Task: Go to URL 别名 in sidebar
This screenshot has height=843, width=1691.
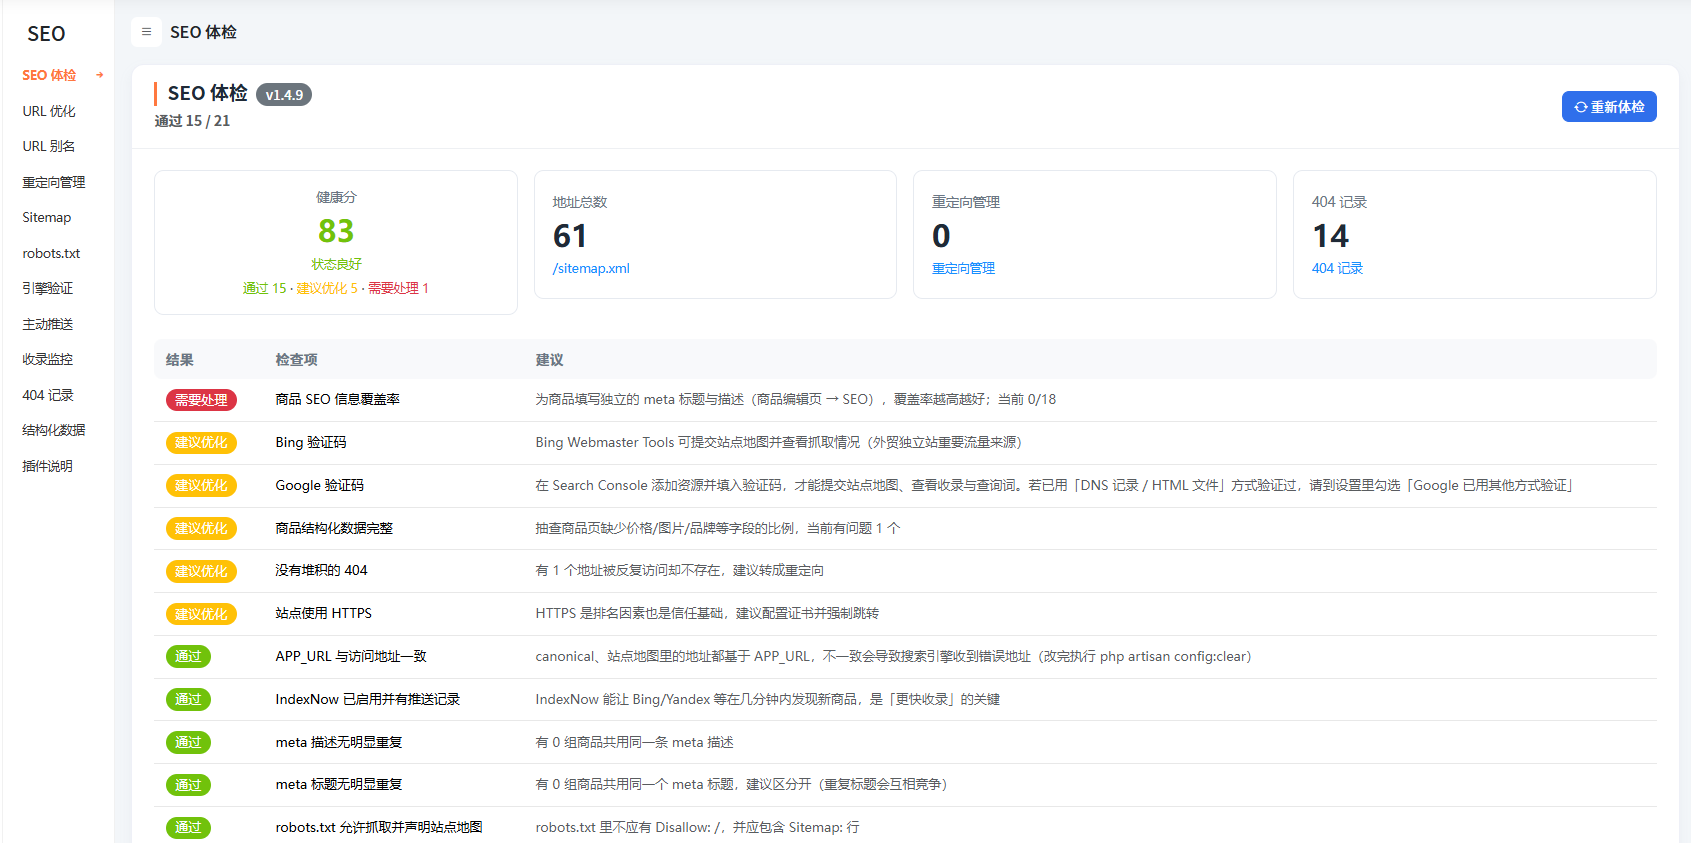Action: [x=49, y=146]
